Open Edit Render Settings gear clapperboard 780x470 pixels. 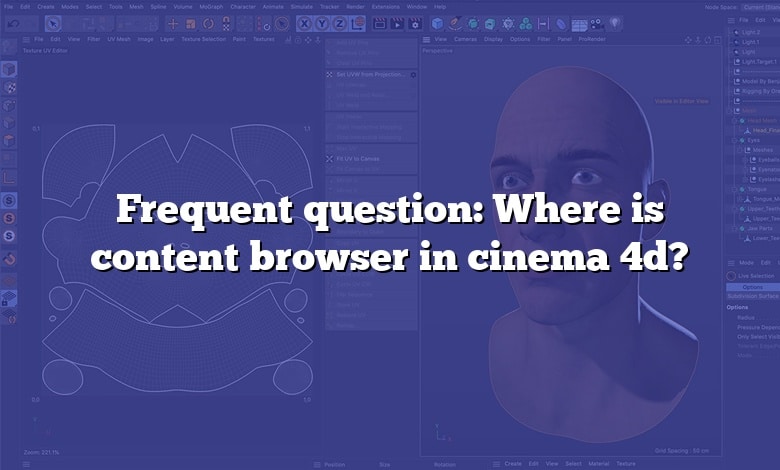pos(415,23)
